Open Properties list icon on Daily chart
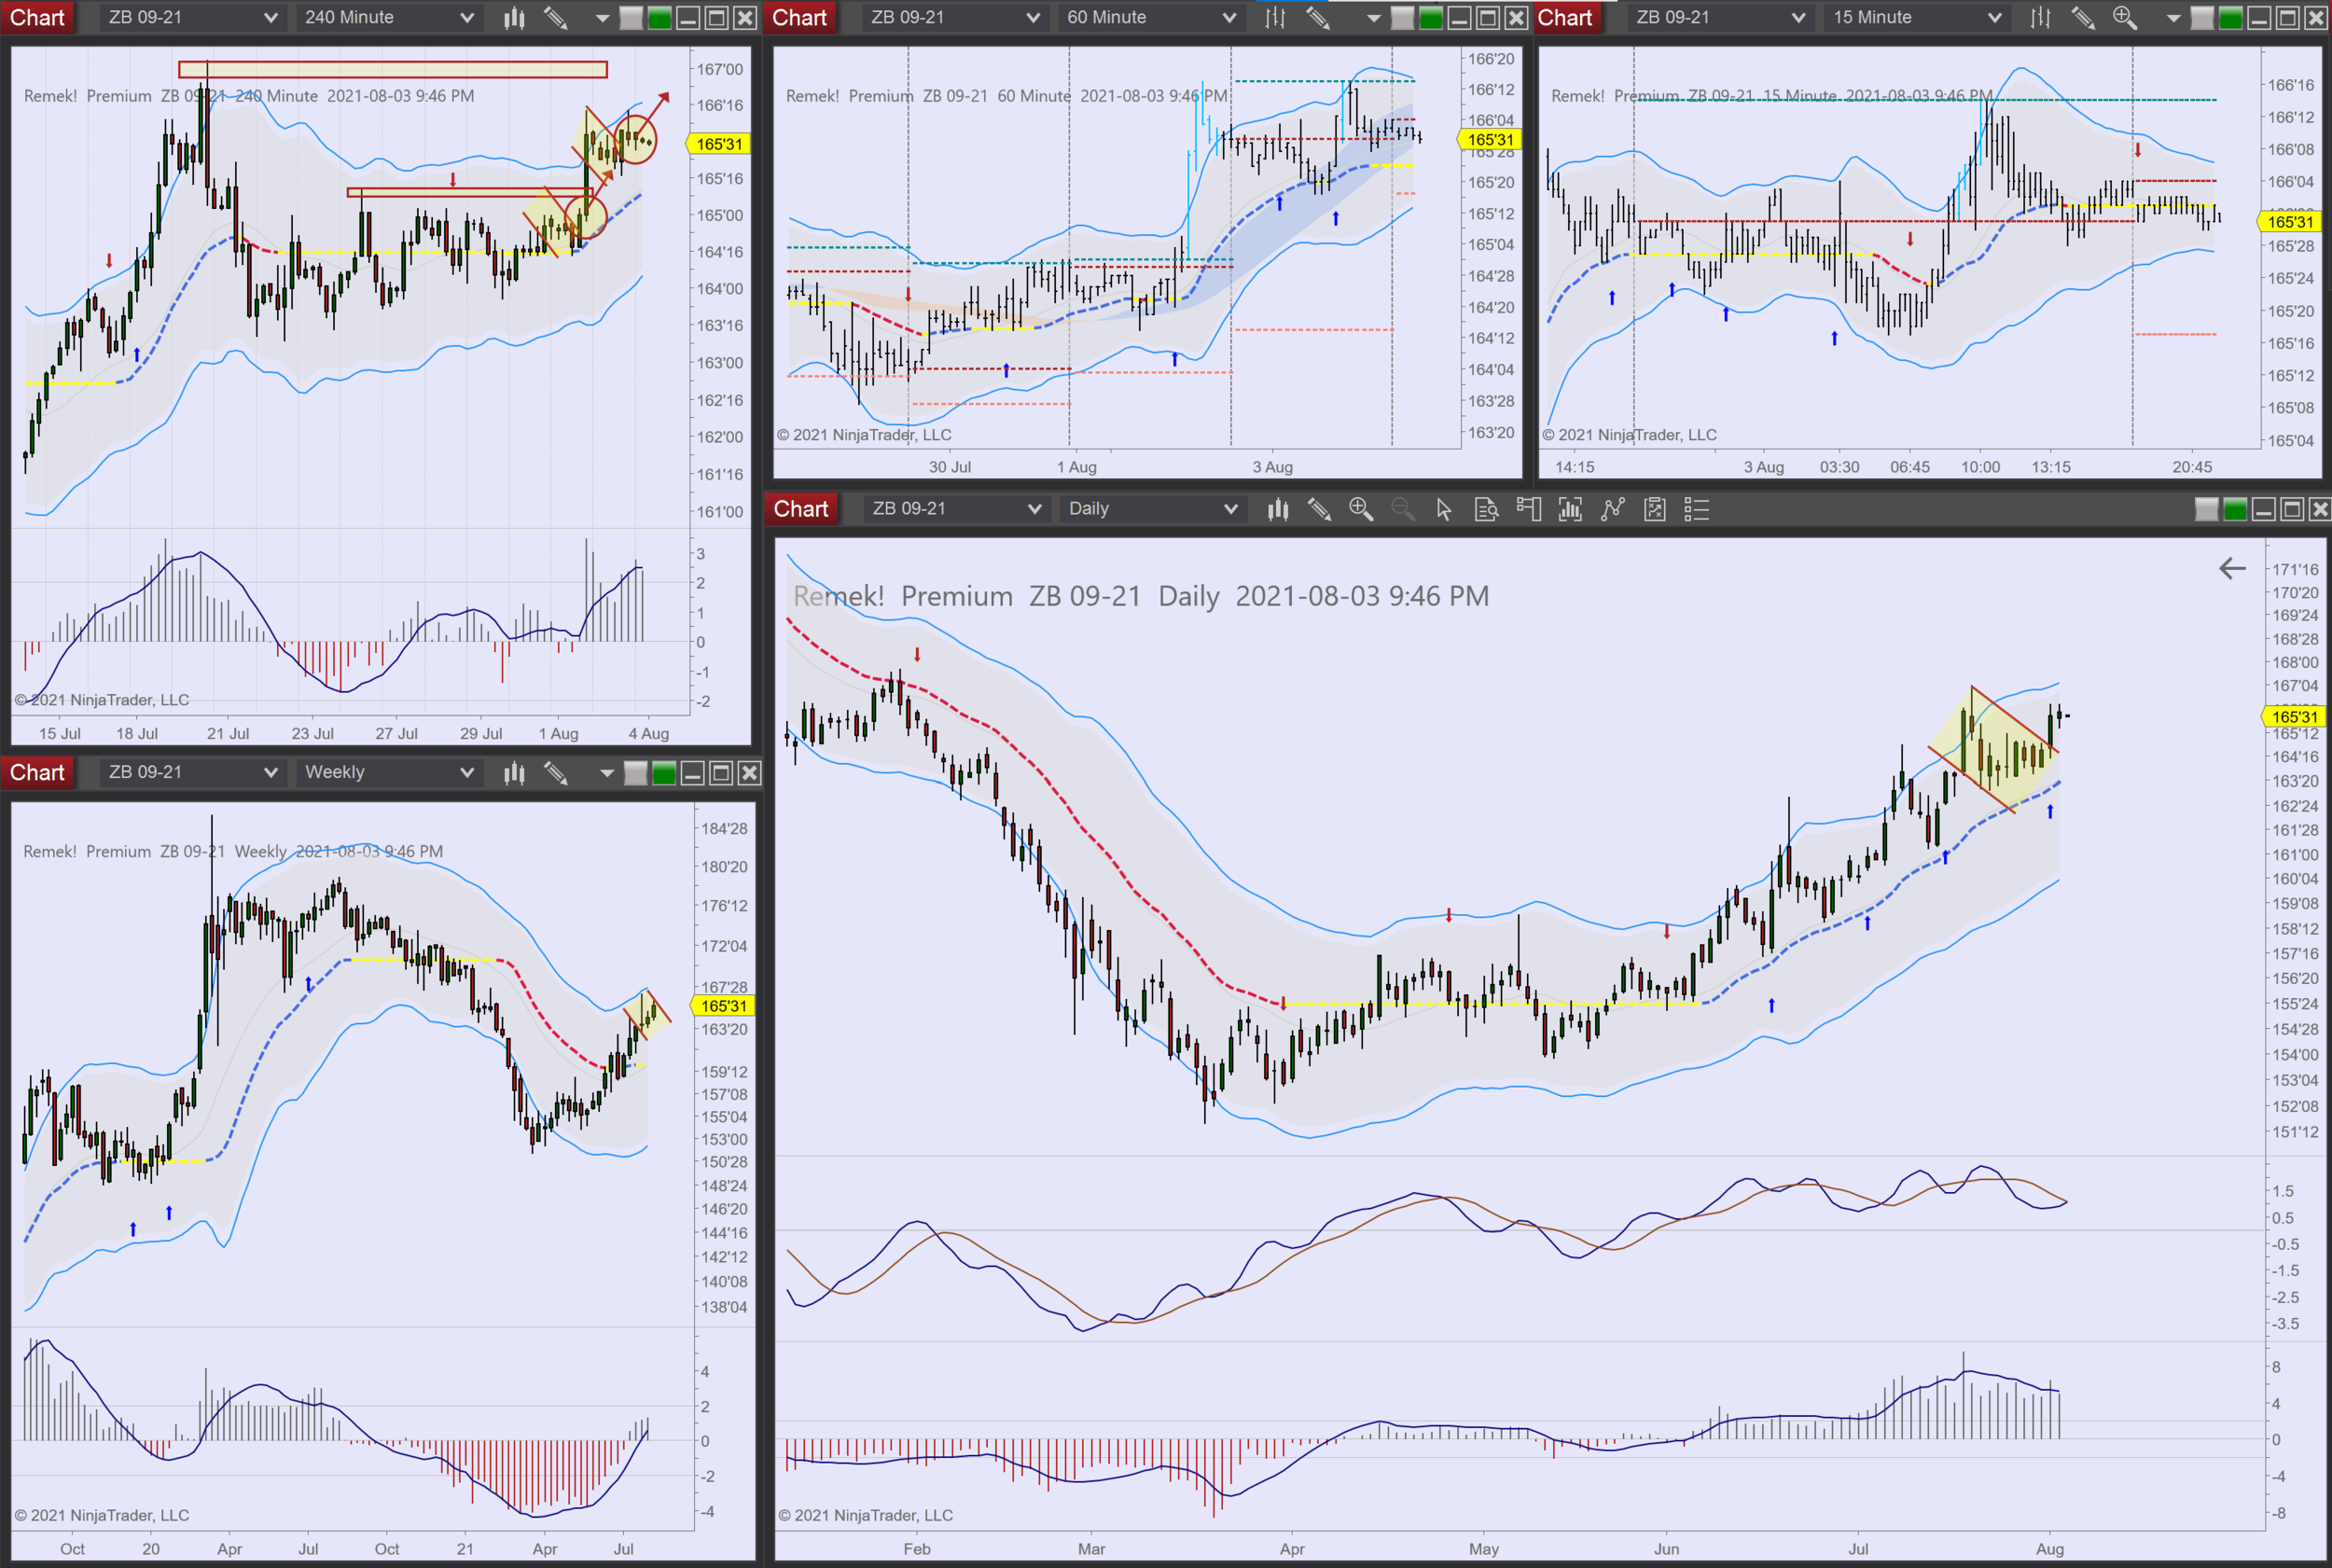 pyautogui.click(x=1697, y=510)
